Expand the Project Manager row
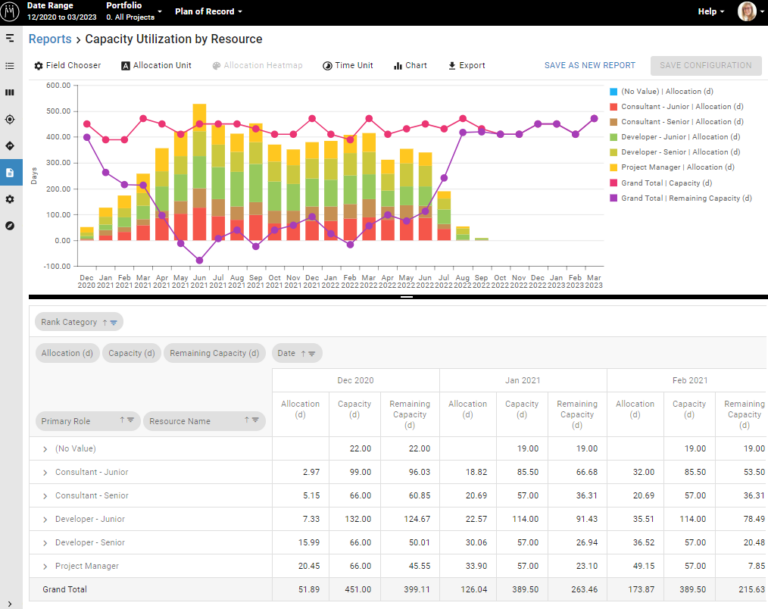 coord(45,566)
